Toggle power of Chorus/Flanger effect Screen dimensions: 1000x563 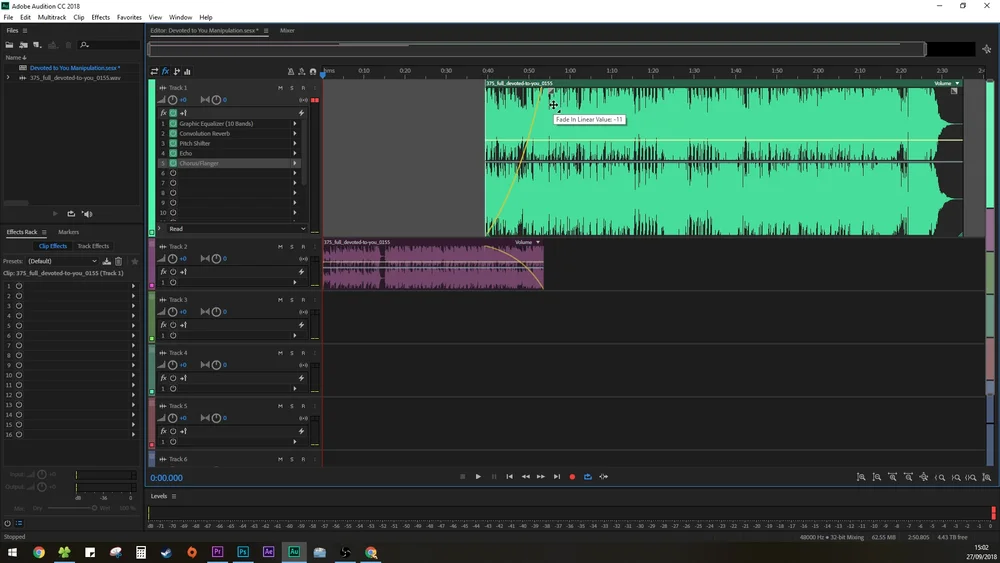(173, 163)
